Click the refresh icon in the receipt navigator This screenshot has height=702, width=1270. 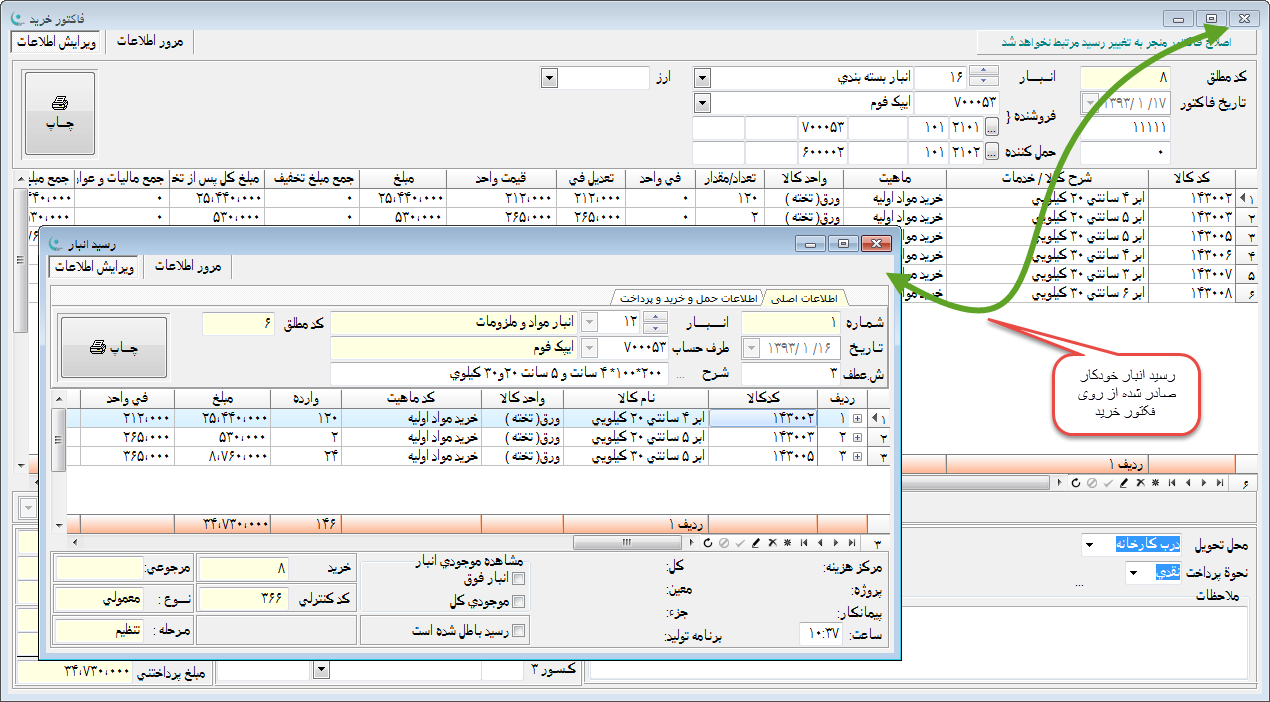[708, 543]
